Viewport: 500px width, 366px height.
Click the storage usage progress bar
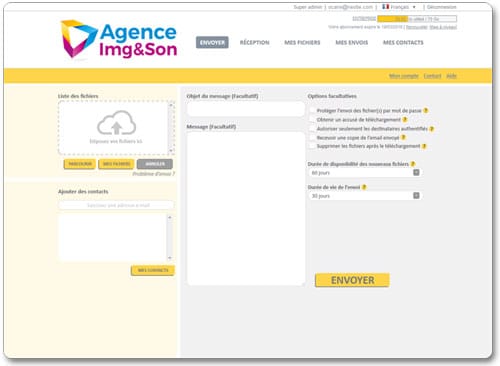(417, 19)
